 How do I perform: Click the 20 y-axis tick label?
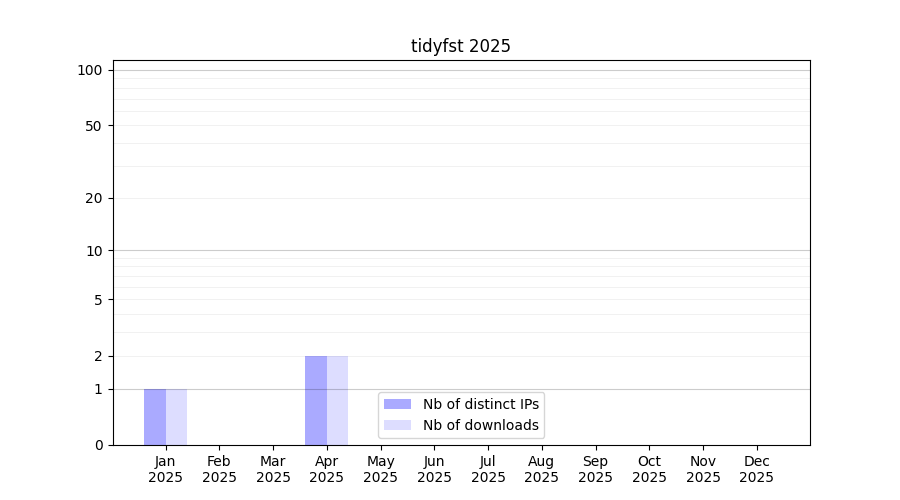[94, 198]
